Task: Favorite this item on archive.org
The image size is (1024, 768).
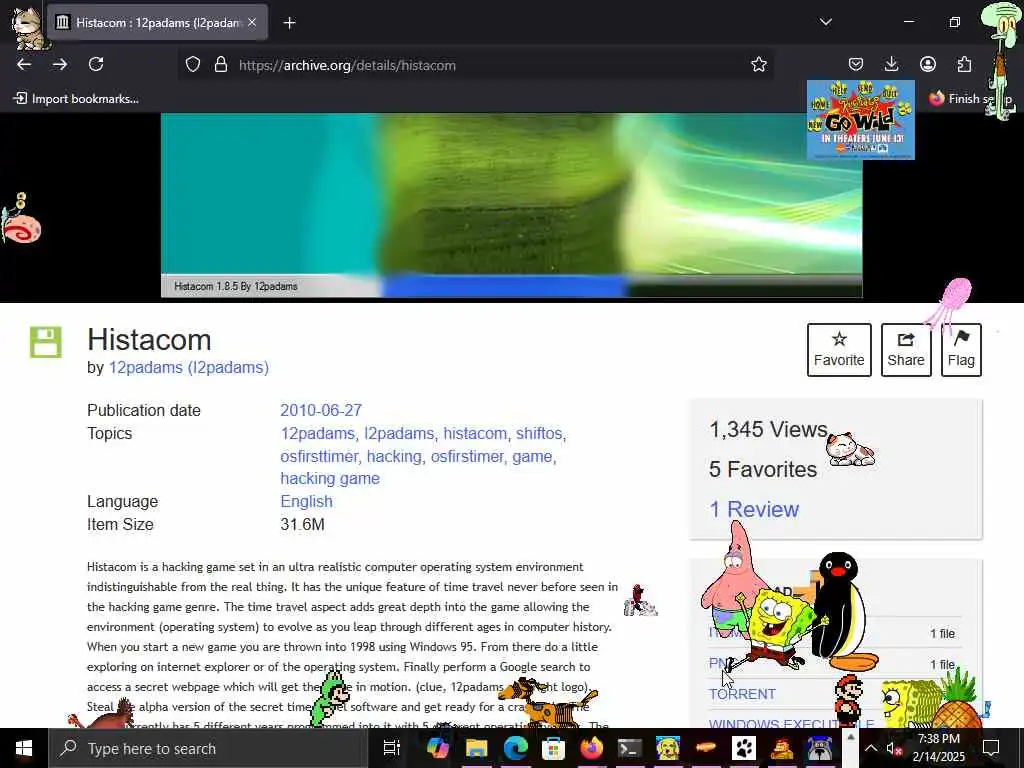Action: [839, 350]
